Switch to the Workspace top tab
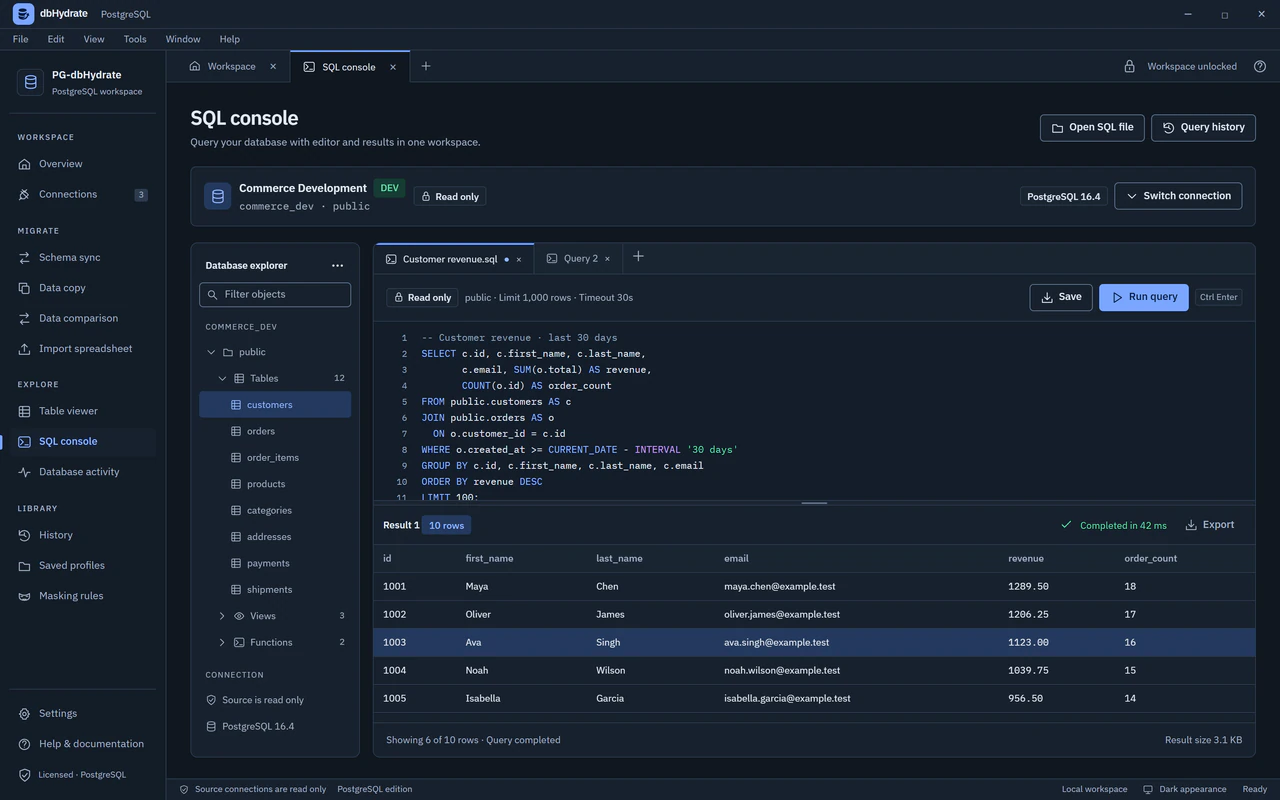 [231, 67]
